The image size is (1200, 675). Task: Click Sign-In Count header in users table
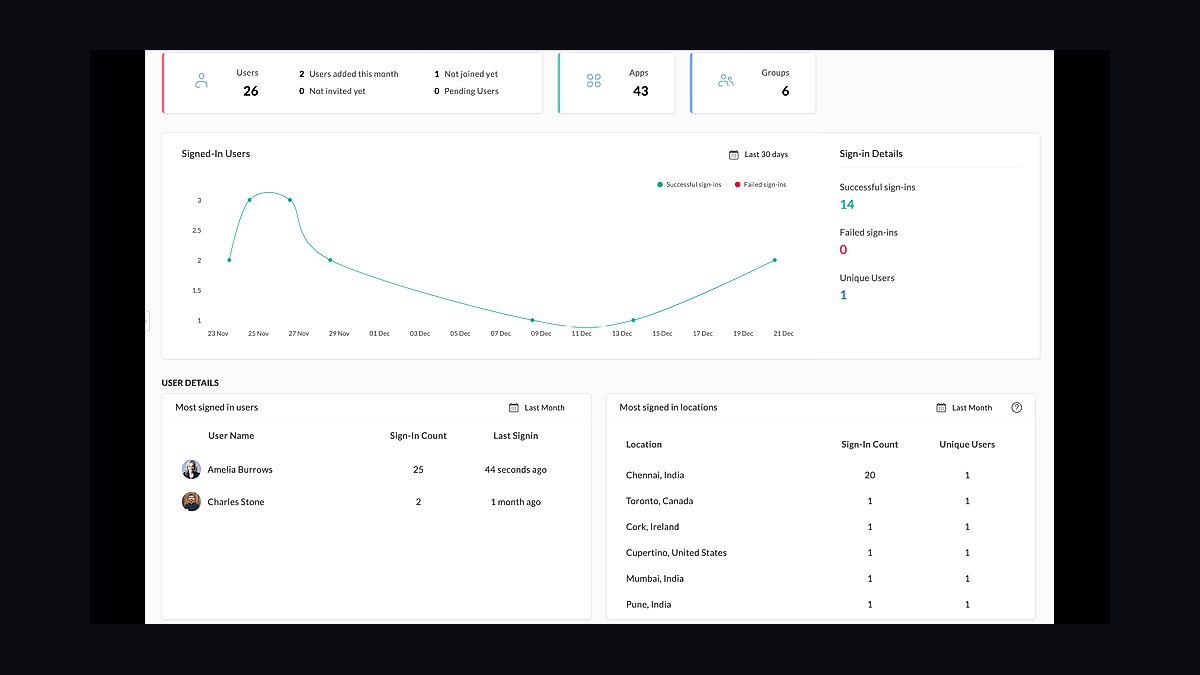click(x=418, y=436)
